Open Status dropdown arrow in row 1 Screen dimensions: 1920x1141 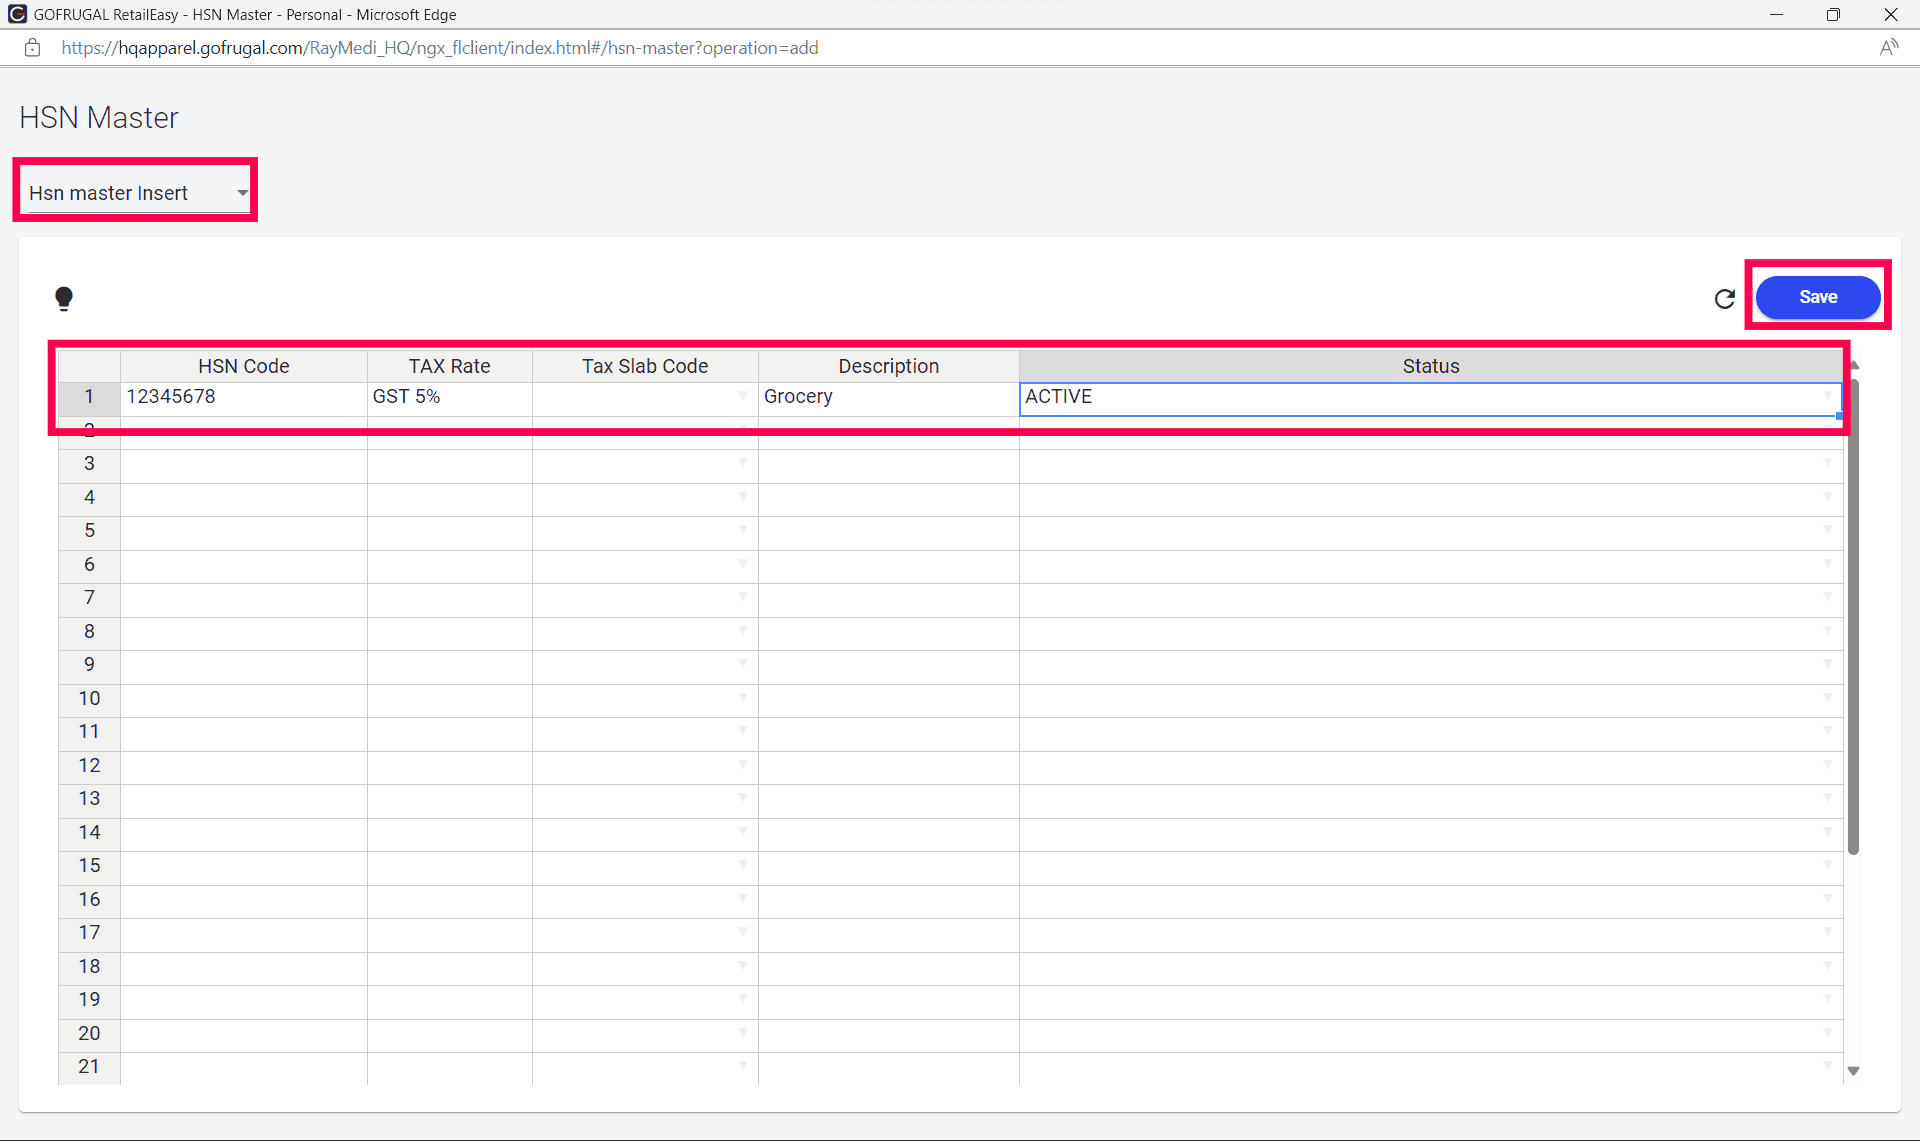coord(1827,397)
